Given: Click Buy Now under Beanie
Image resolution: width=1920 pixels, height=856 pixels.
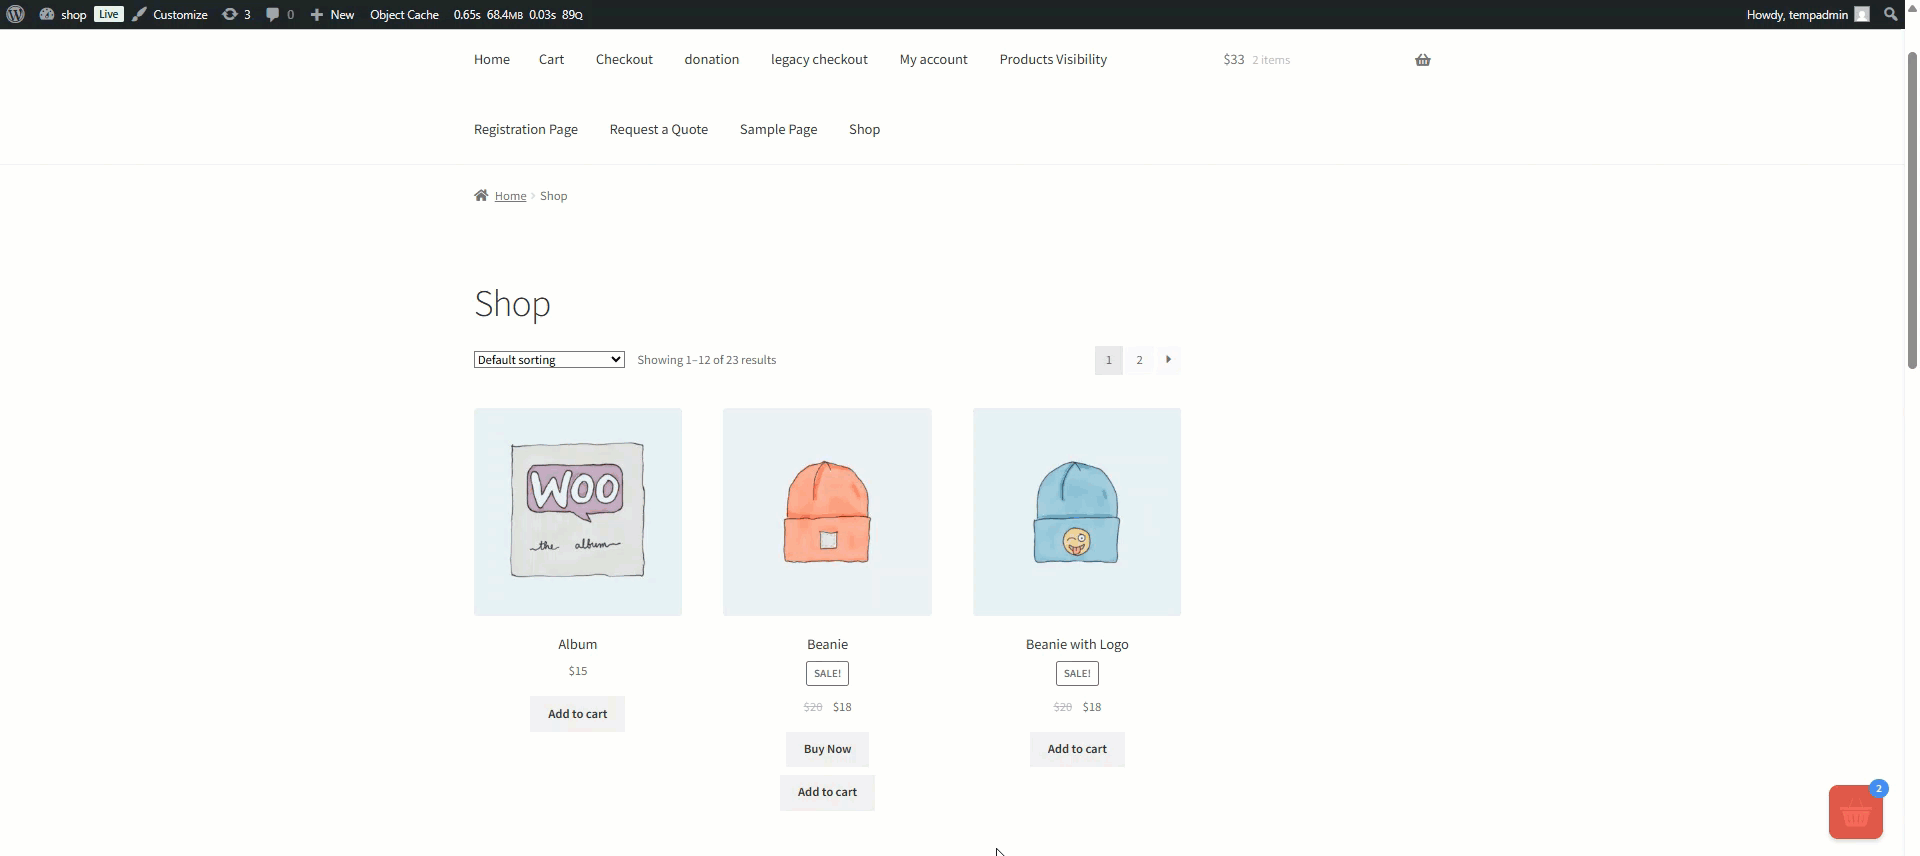Looking at the screenshot, I should click(827, 749).
